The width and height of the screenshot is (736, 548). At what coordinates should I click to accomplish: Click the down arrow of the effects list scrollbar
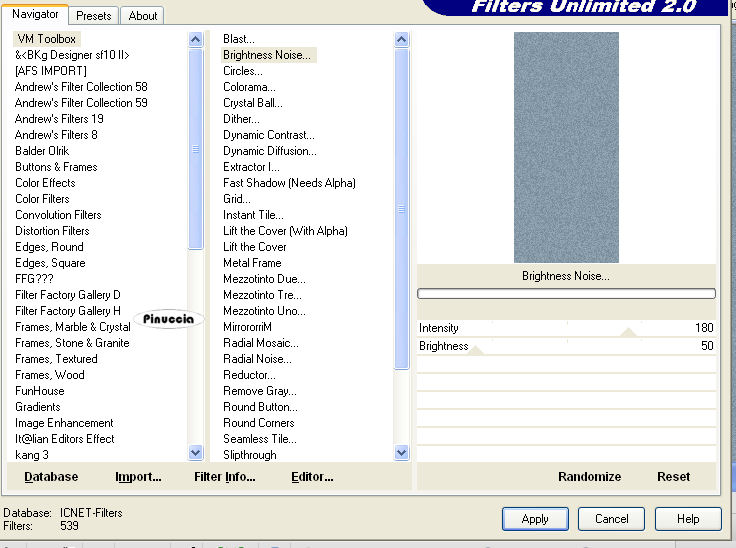tap(401, 453)
